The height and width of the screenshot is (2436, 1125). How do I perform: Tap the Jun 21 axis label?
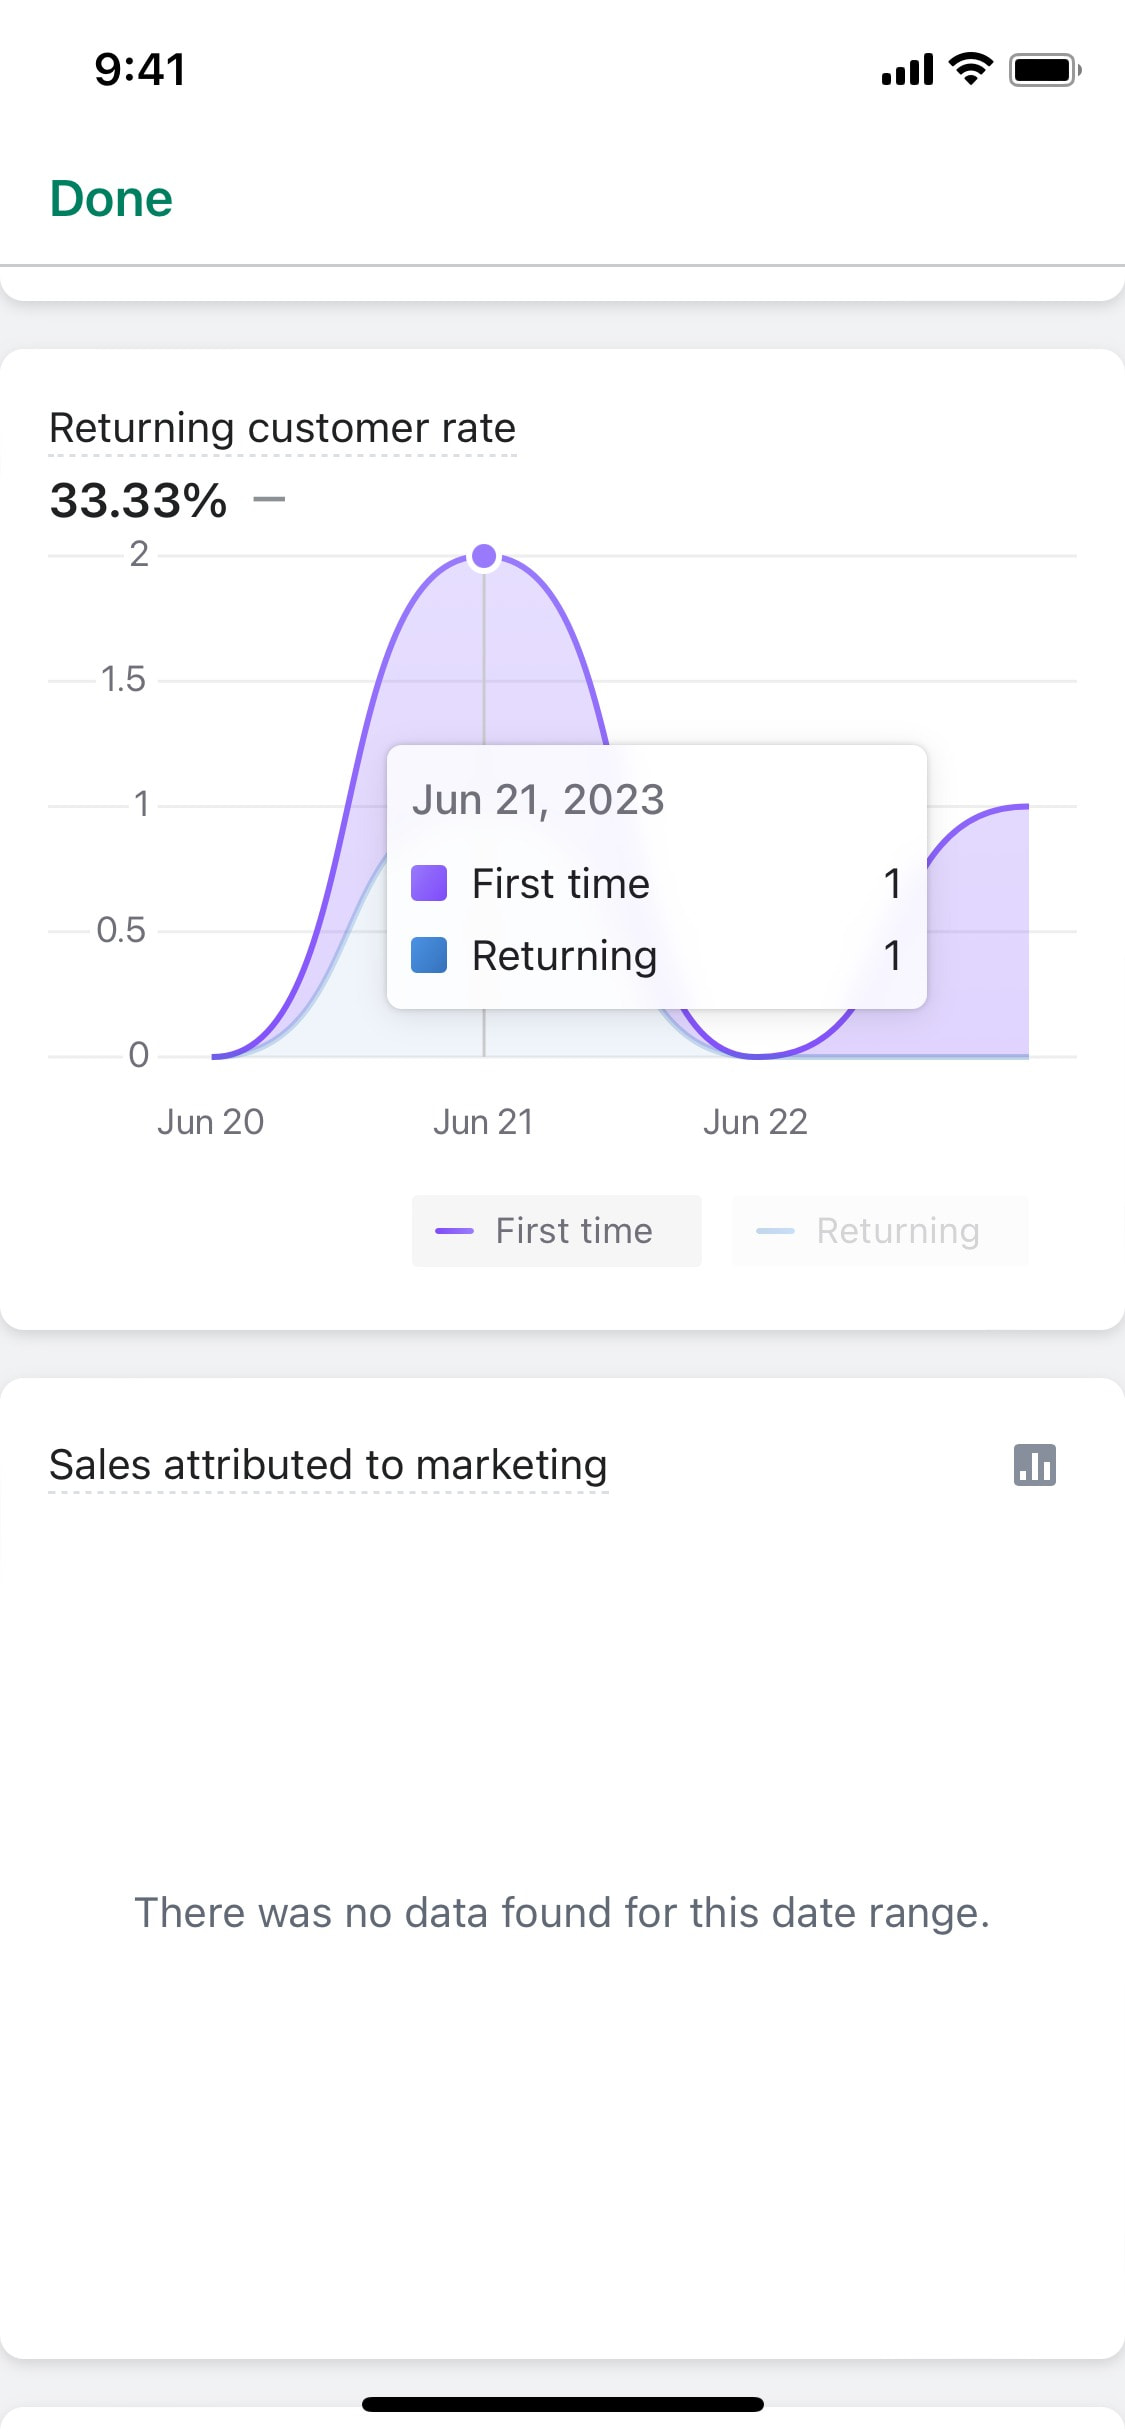(x=483, y=1122)
